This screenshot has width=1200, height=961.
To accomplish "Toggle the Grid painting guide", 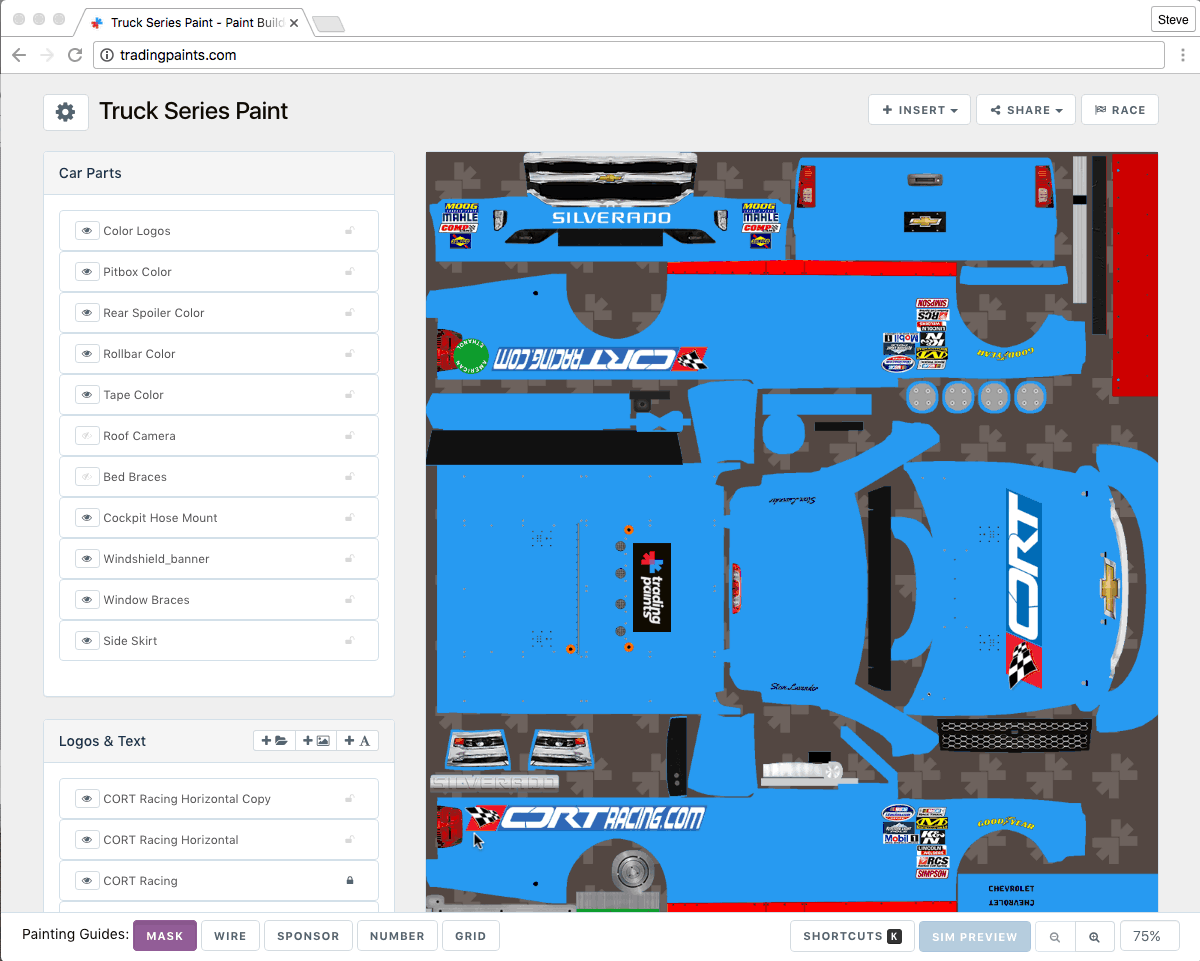I will (471, 936).
